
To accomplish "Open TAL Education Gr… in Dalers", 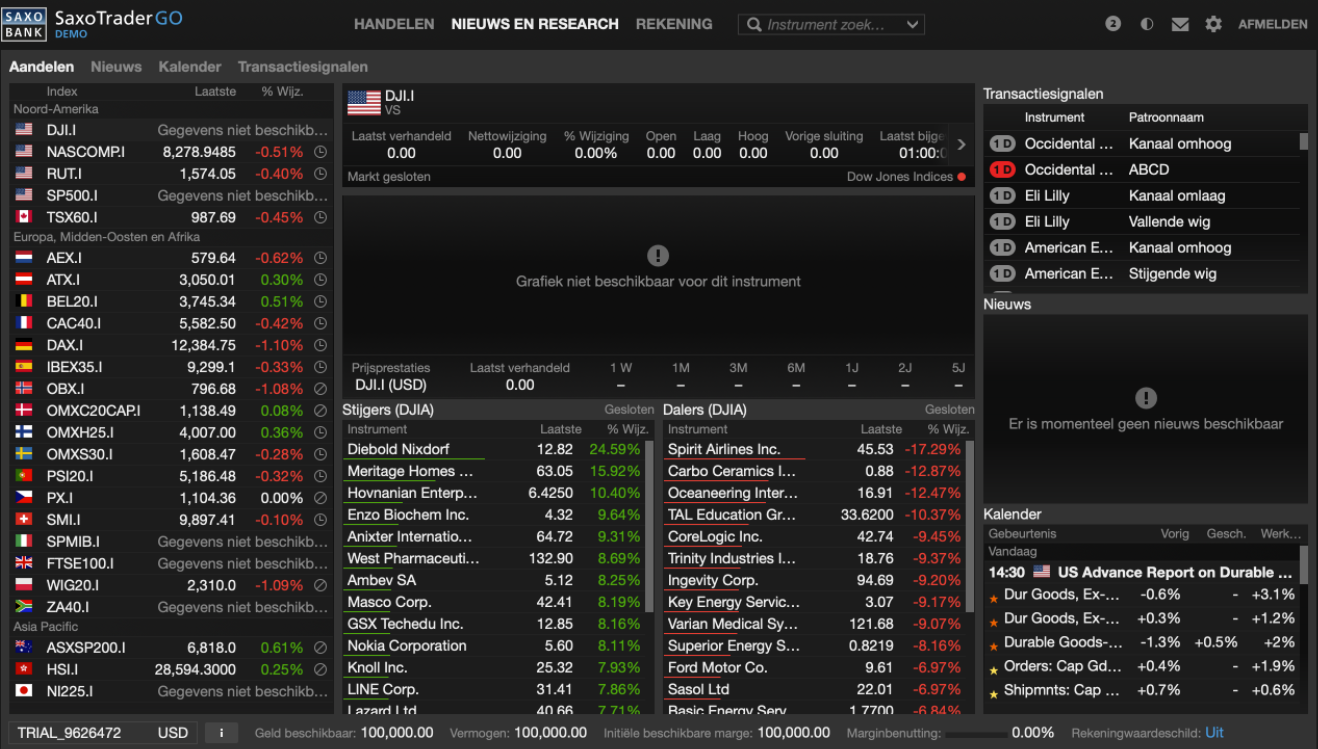I will [x=814, y=515].
